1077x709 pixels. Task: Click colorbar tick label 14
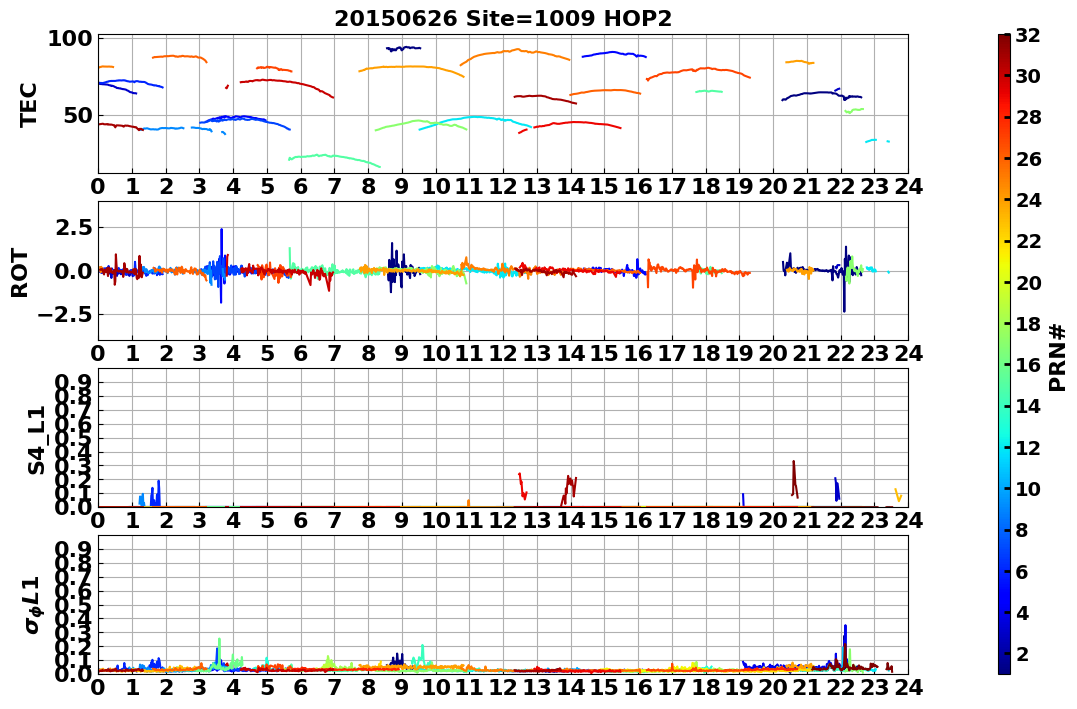[1029, 406]
